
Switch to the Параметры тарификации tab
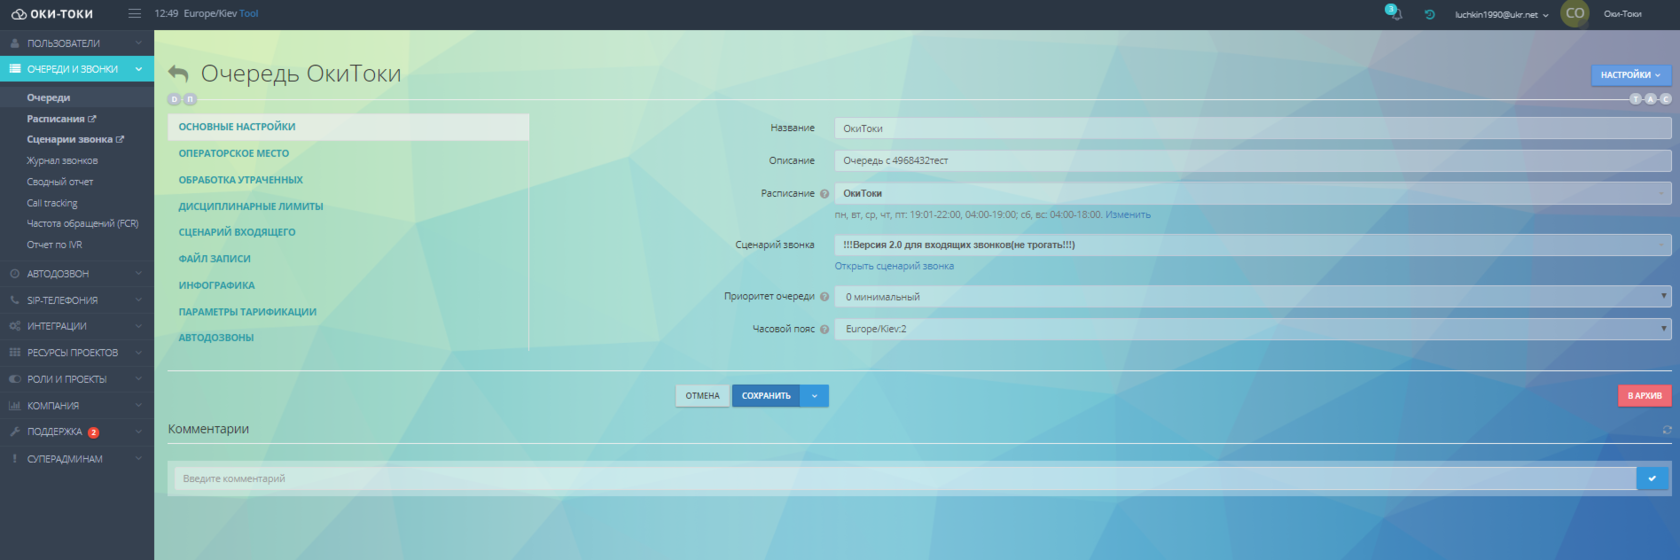tap(248, 312)
